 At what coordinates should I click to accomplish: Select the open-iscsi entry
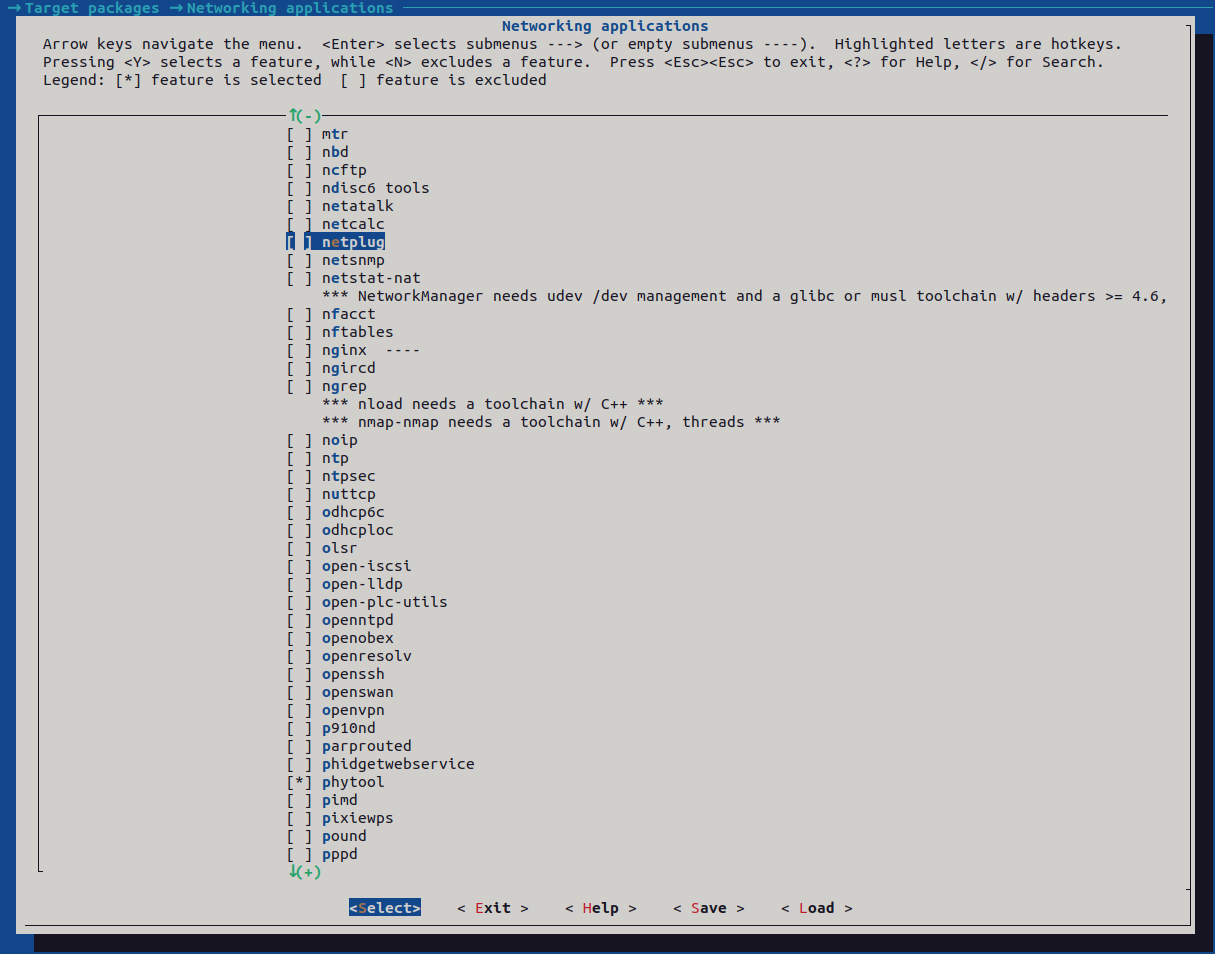pyautogui.click(x=366, y=566)
